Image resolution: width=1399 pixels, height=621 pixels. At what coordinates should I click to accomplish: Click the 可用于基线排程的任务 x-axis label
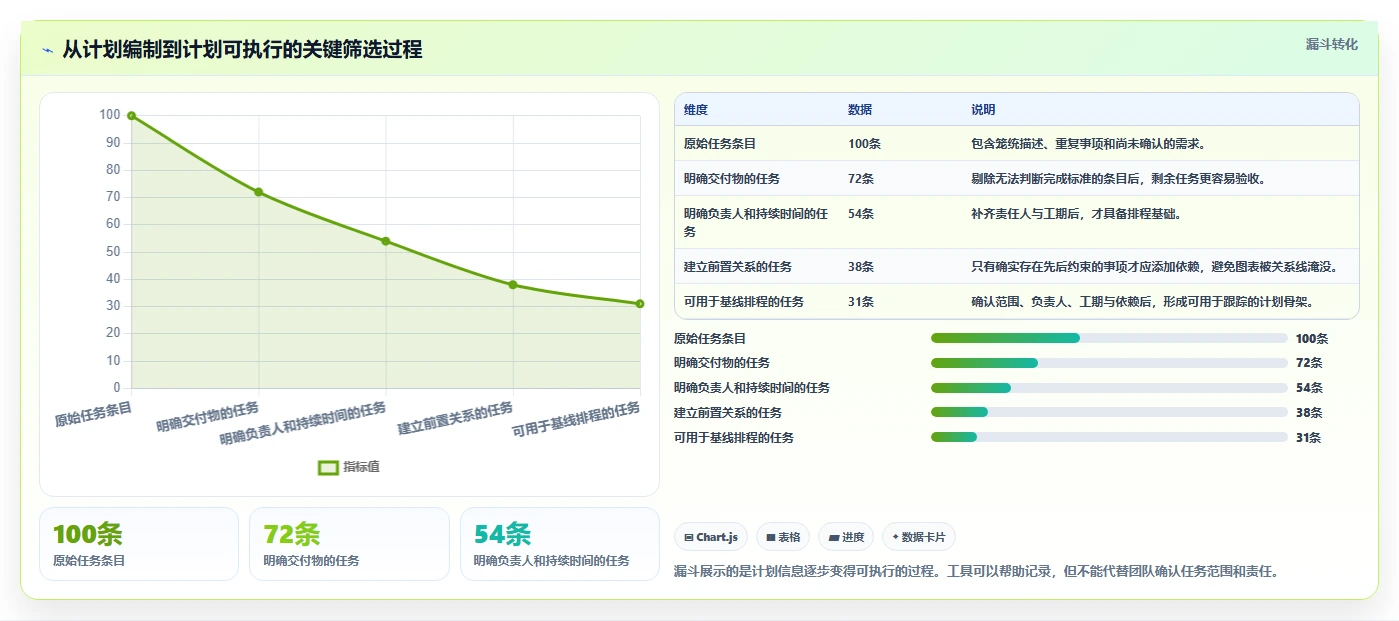coord(576,420)
